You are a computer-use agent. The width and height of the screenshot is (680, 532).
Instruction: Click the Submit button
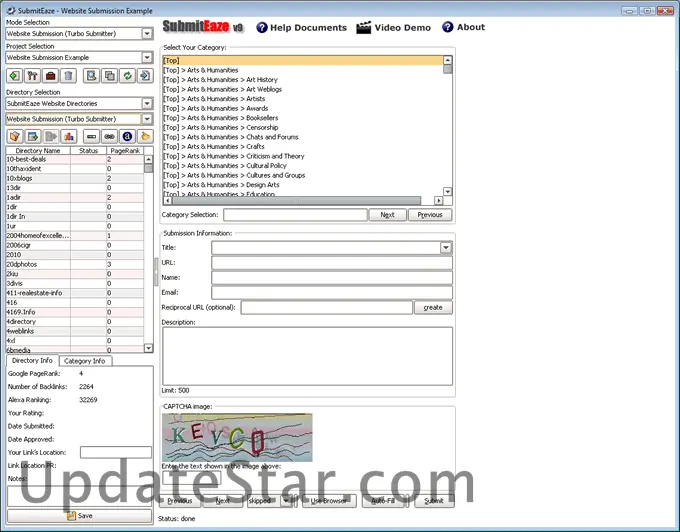tap(434, 501)
